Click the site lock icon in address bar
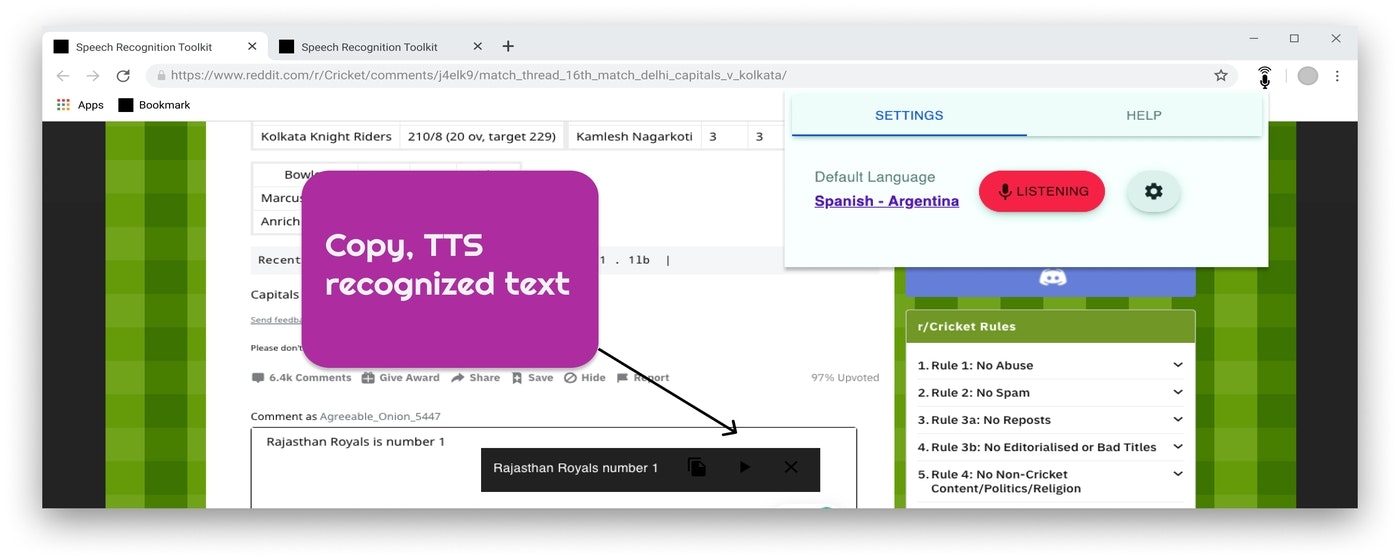This screenshot has width=1400, height=560. [159, 76]
